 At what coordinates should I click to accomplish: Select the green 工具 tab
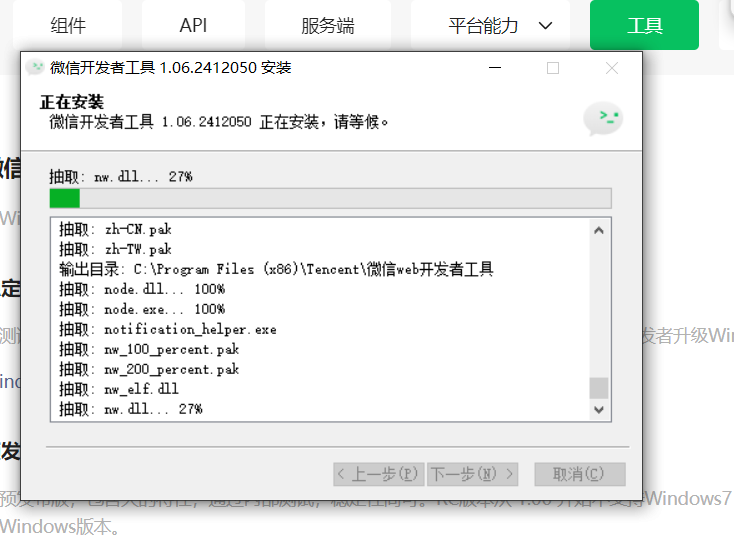(644, 25)
